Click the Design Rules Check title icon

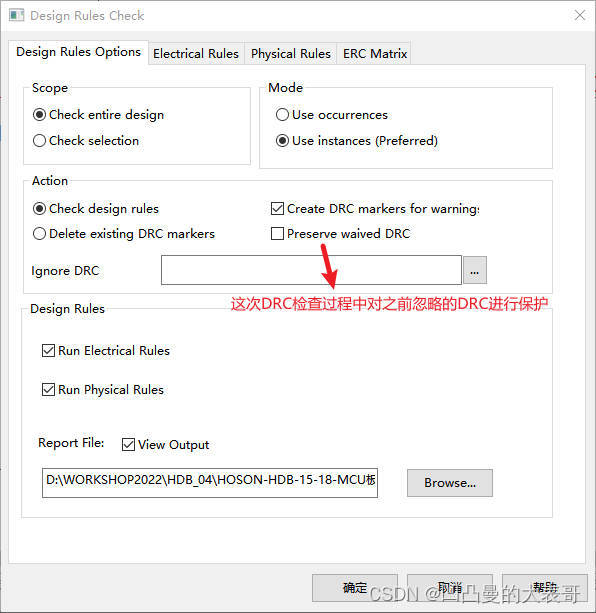(16, 16)
